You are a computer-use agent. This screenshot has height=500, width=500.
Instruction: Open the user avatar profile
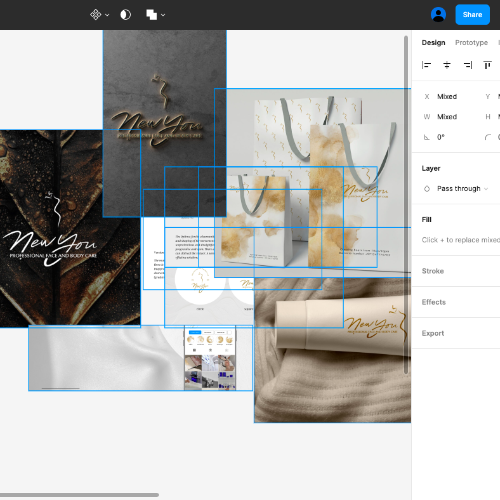[438, 15]
